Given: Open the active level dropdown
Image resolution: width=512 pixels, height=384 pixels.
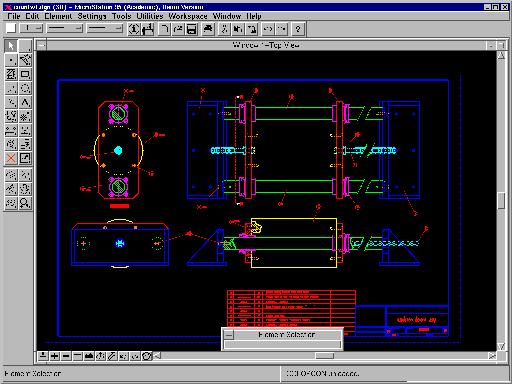Looking at the screenshot, I should point(31,29).
